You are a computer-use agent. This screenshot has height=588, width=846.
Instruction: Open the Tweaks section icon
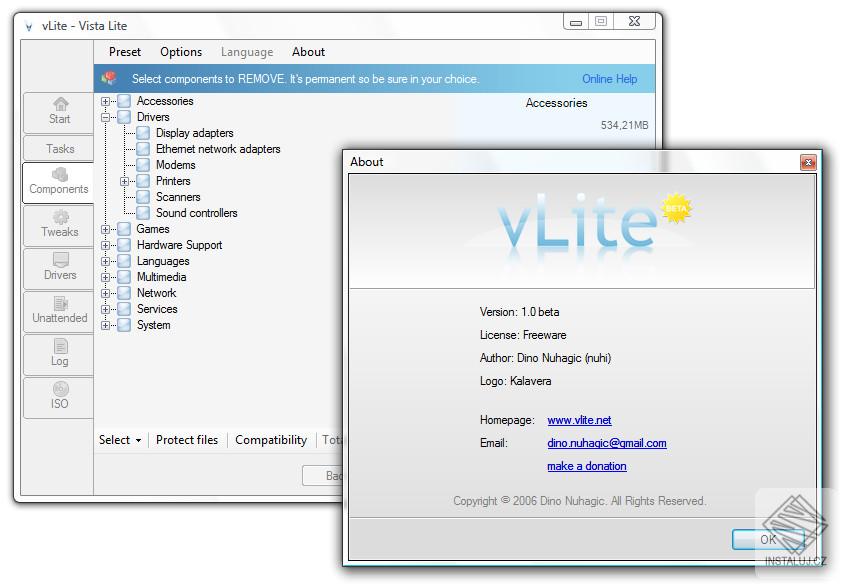[60, 216]
